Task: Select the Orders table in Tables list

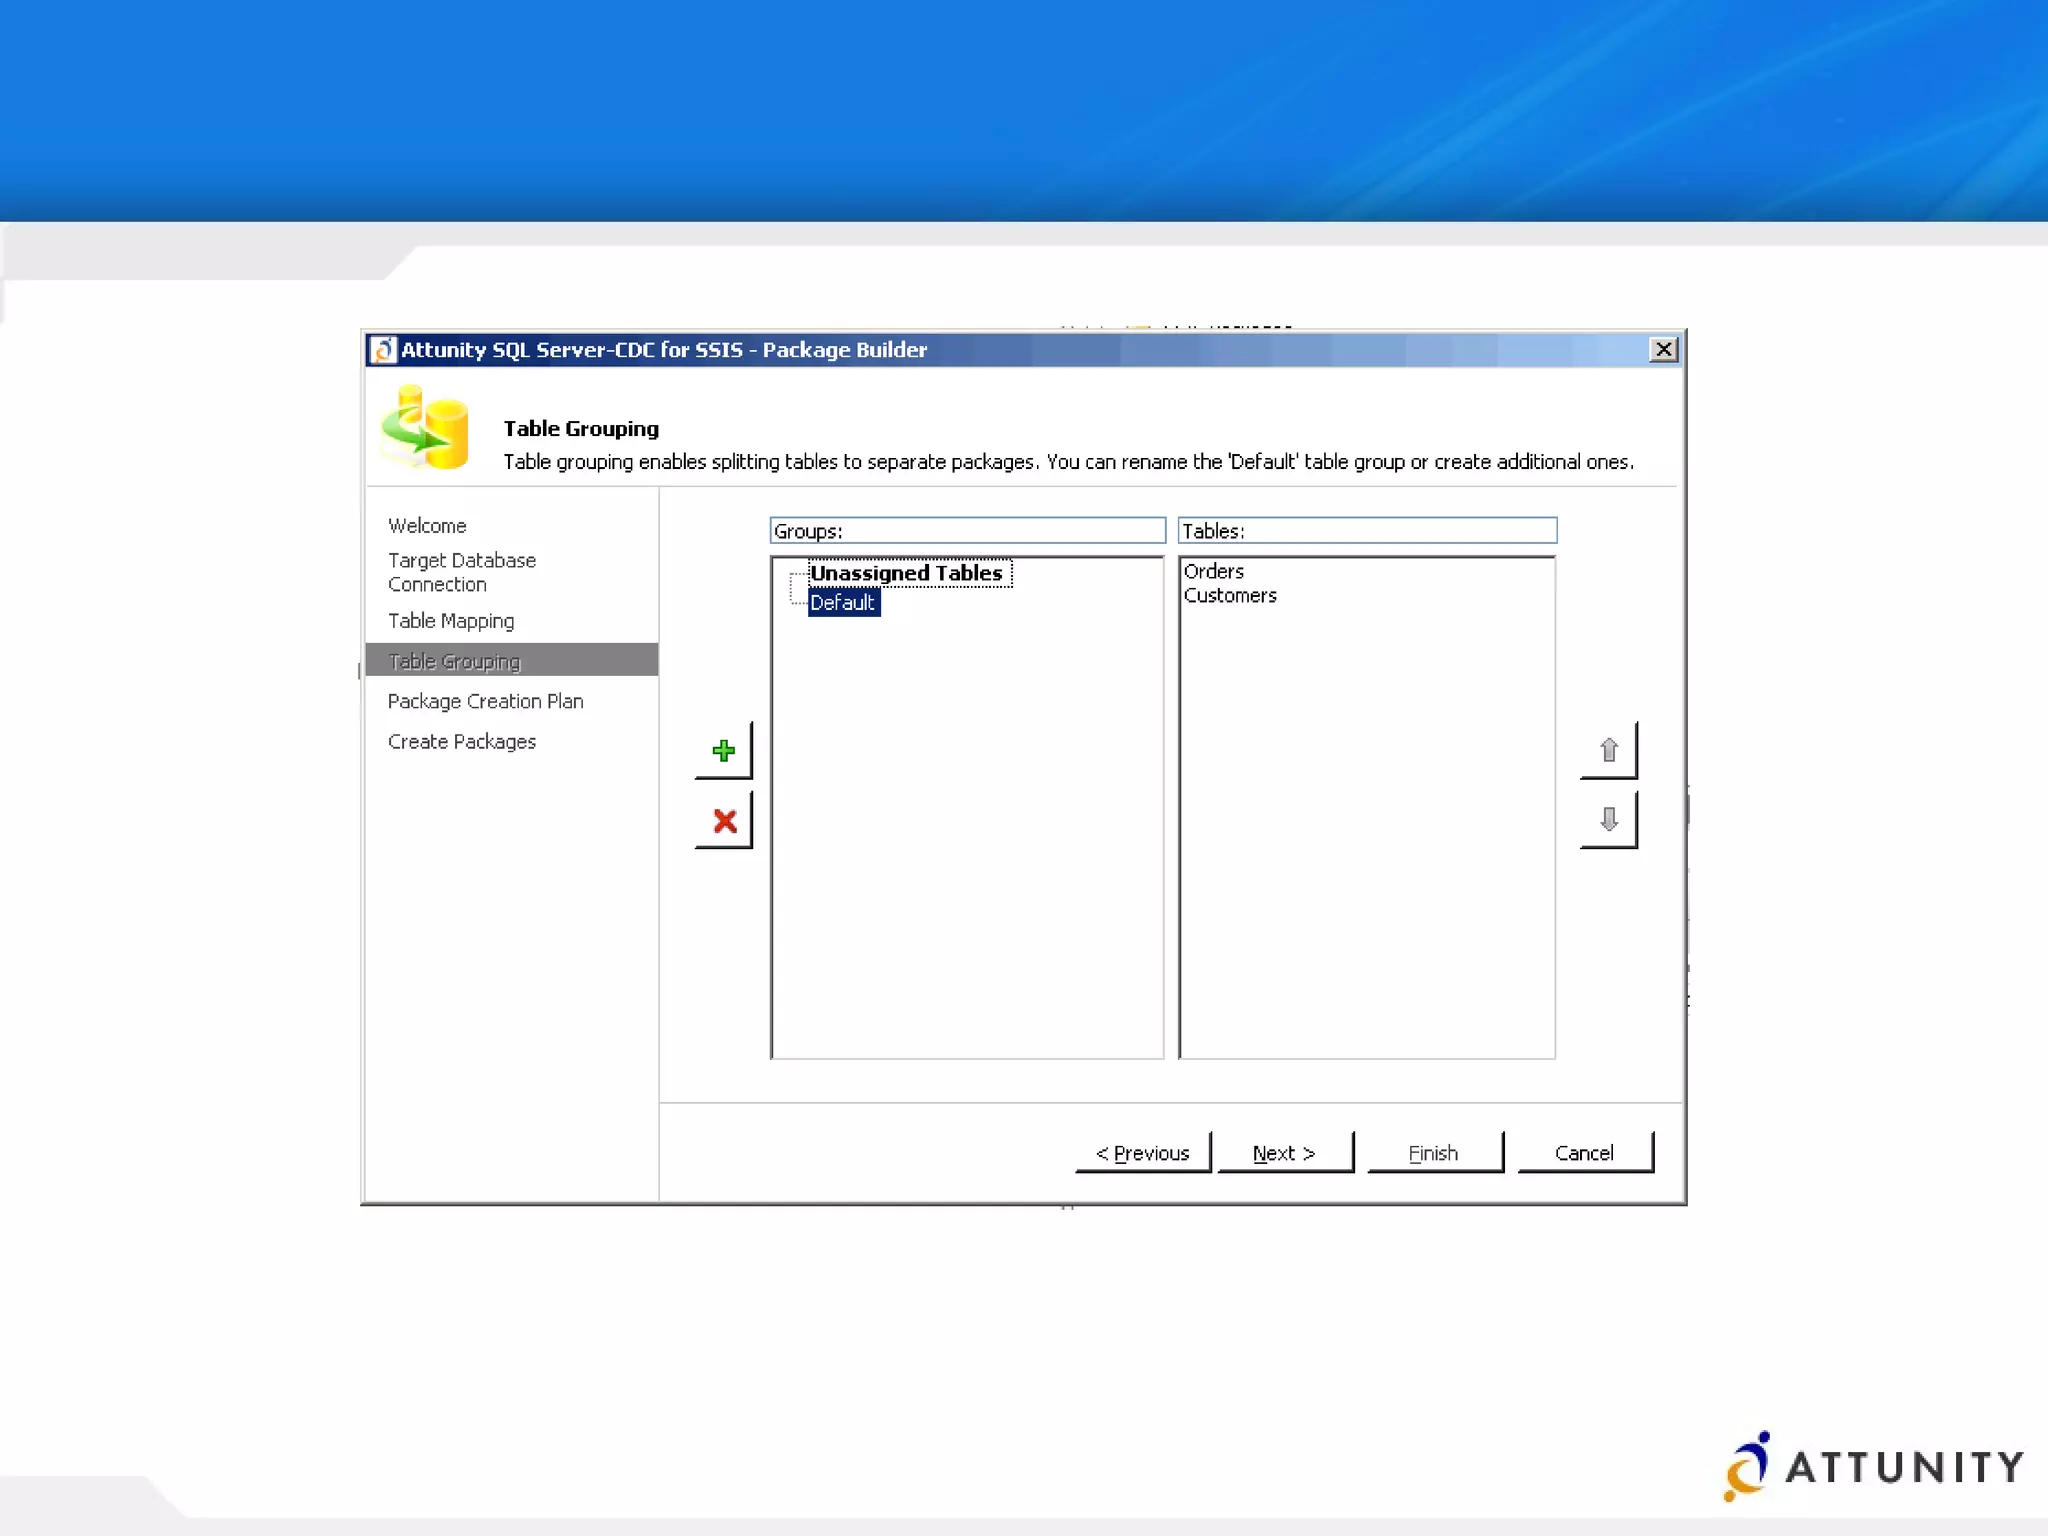Action: tap(1213, 571)
